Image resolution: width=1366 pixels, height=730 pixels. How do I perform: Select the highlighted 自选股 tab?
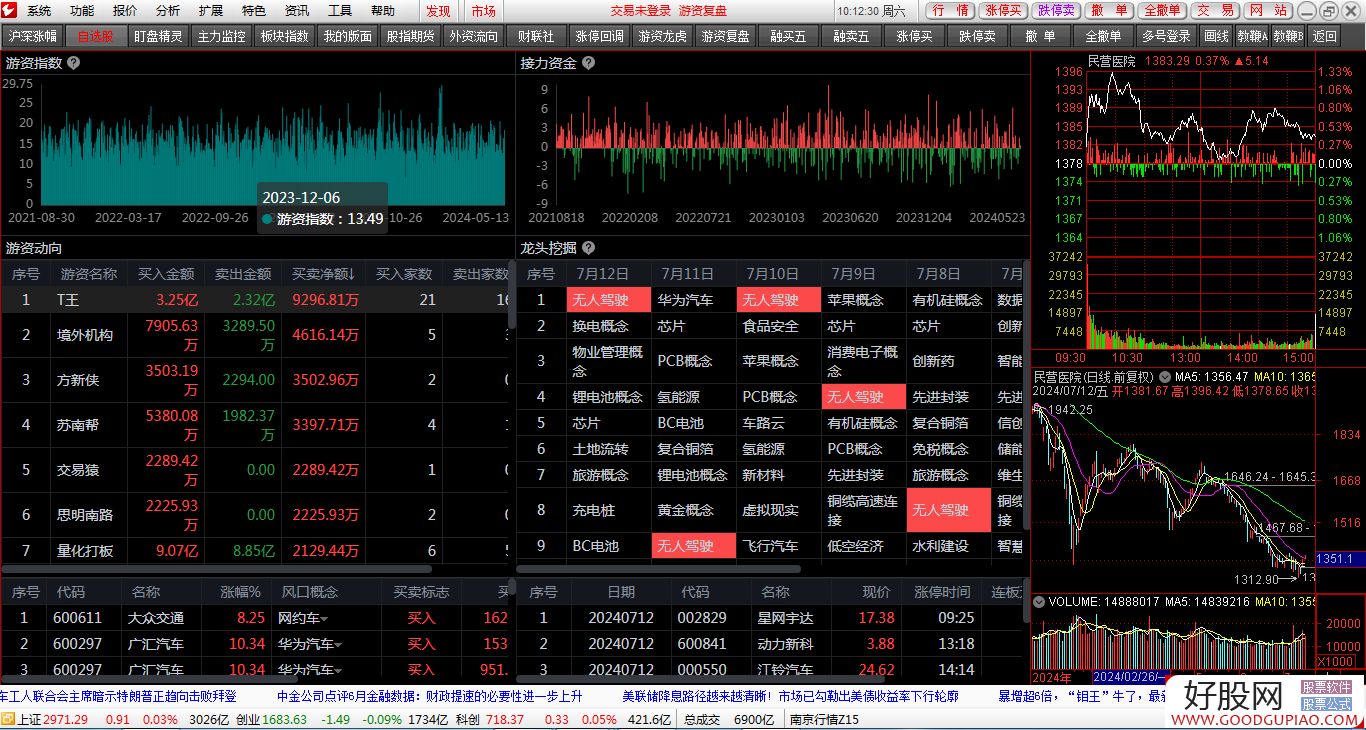click(x=96, y=36)
